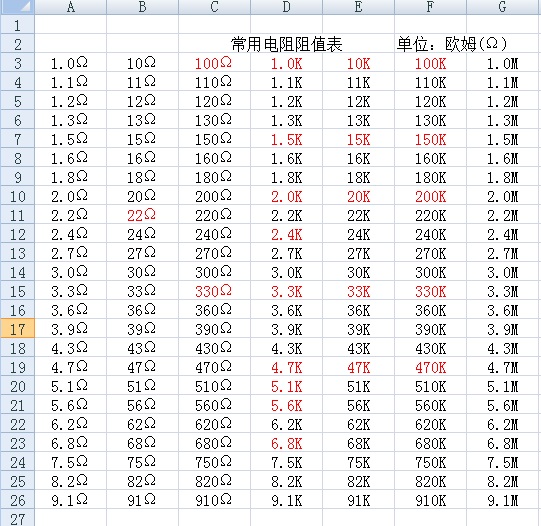Select column F header
The width and height of the screenshot is (541, 526).
click(430, 7)
